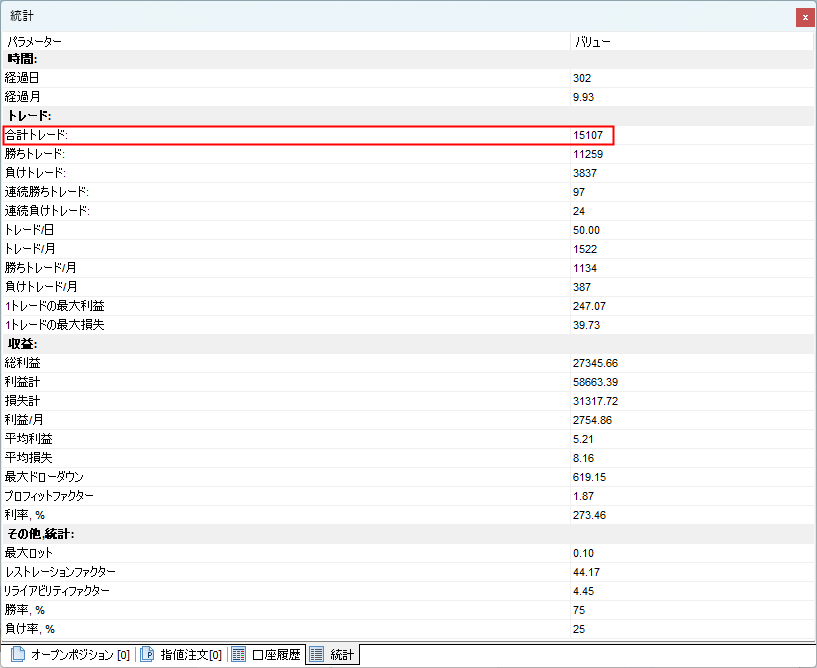Select the トレード/日 row label
Image resolution: width=817 pixels, height=668 pixels.
click(29, 230)
